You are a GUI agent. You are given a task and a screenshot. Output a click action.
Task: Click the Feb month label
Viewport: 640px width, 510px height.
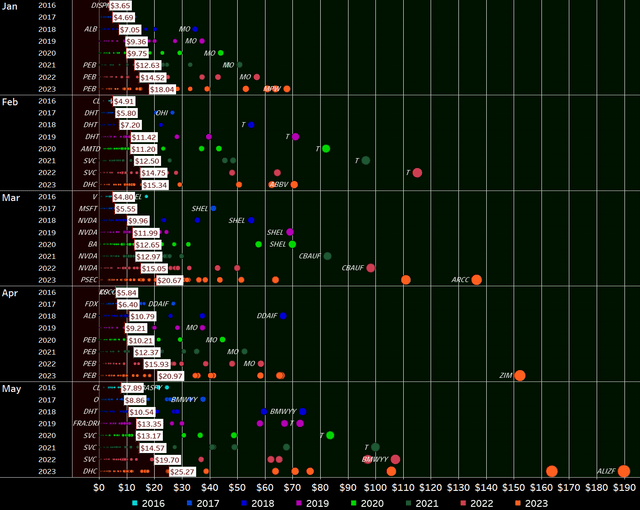10,102
